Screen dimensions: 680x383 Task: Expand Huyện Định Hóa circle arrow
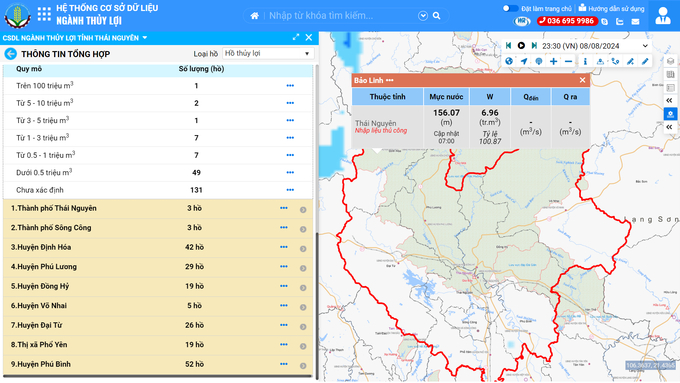(x=303, y=249)
